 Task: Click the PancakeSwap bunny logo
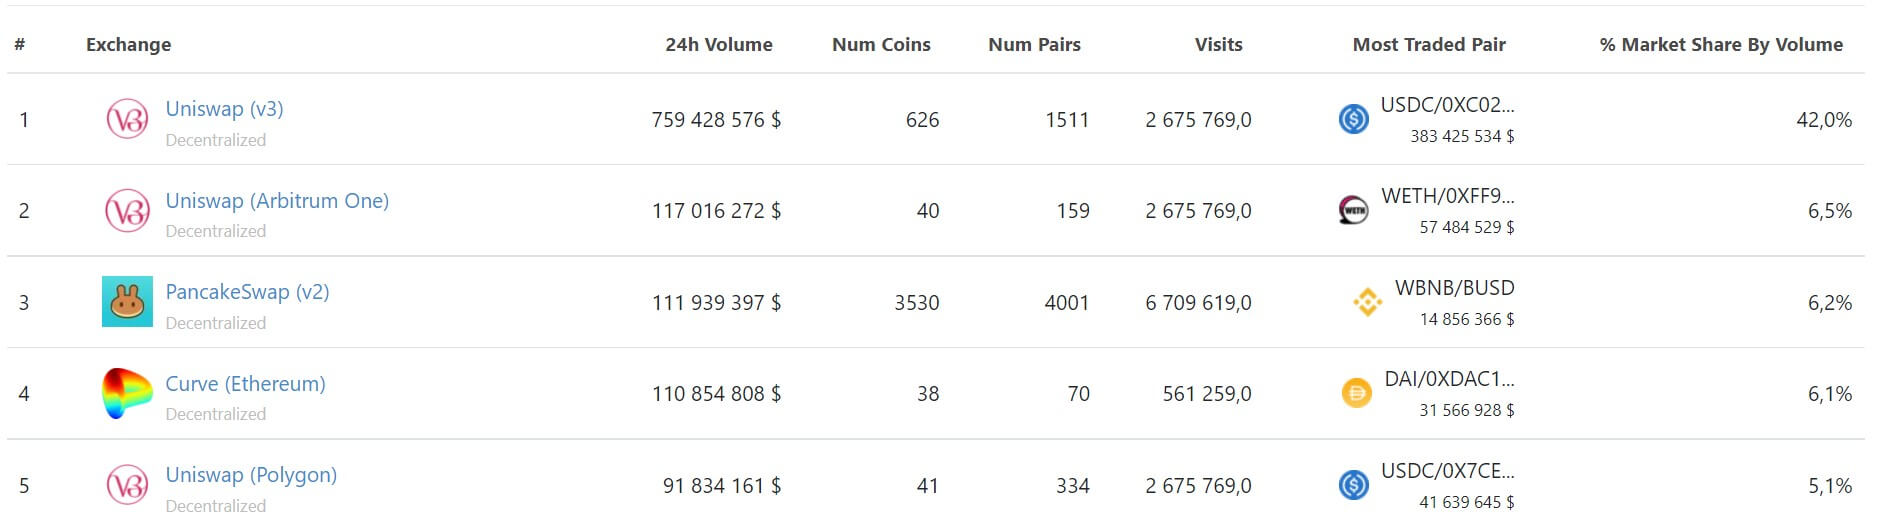click(127, 302)
